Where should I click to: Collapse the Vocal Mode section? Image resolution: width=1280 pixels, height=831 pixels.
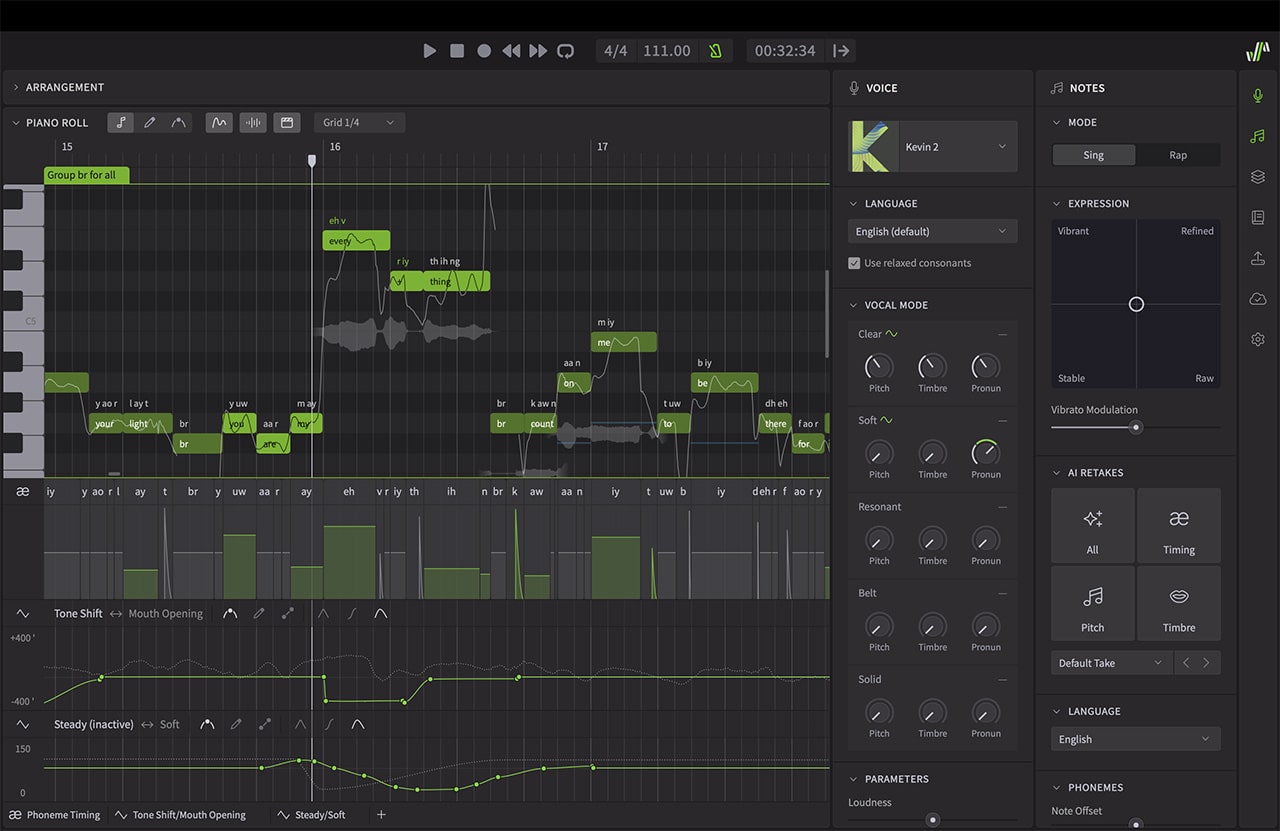pos(854,305)
